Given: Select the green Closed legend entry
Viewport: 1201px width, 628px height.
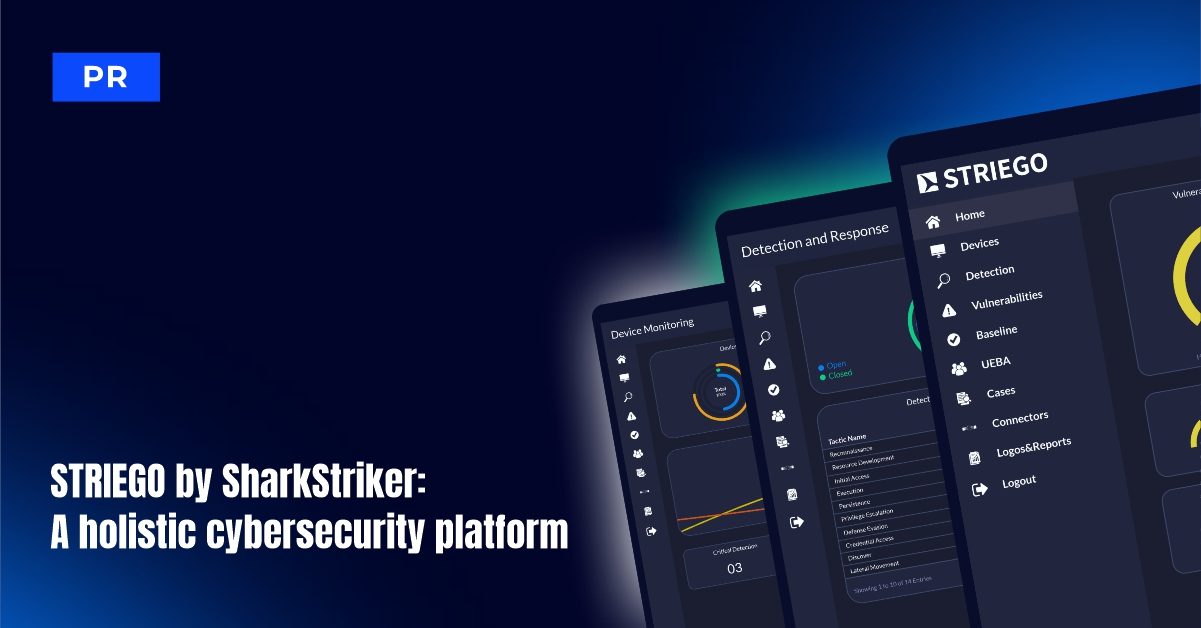Looking at the screenshot, I should (836, 375).
